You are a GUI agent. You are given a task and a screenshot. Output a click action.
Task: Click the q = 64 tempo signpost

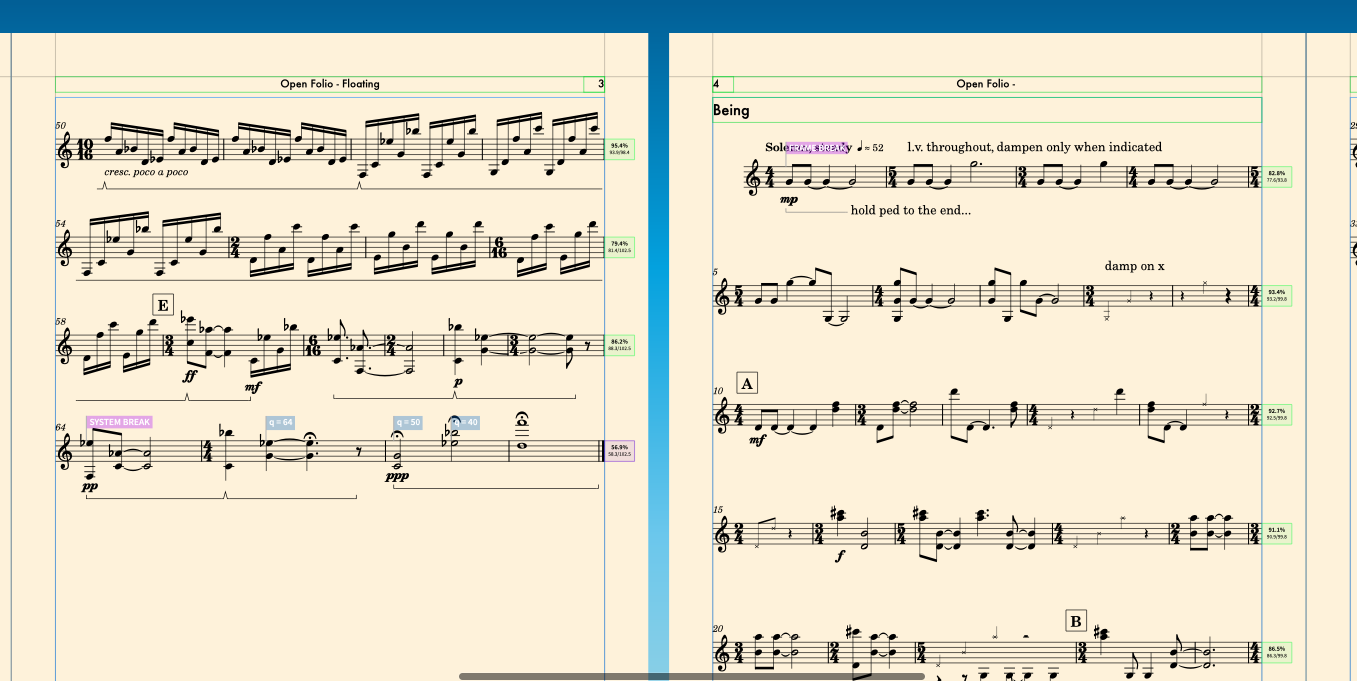pyautogui.click(x=281, y=422)
